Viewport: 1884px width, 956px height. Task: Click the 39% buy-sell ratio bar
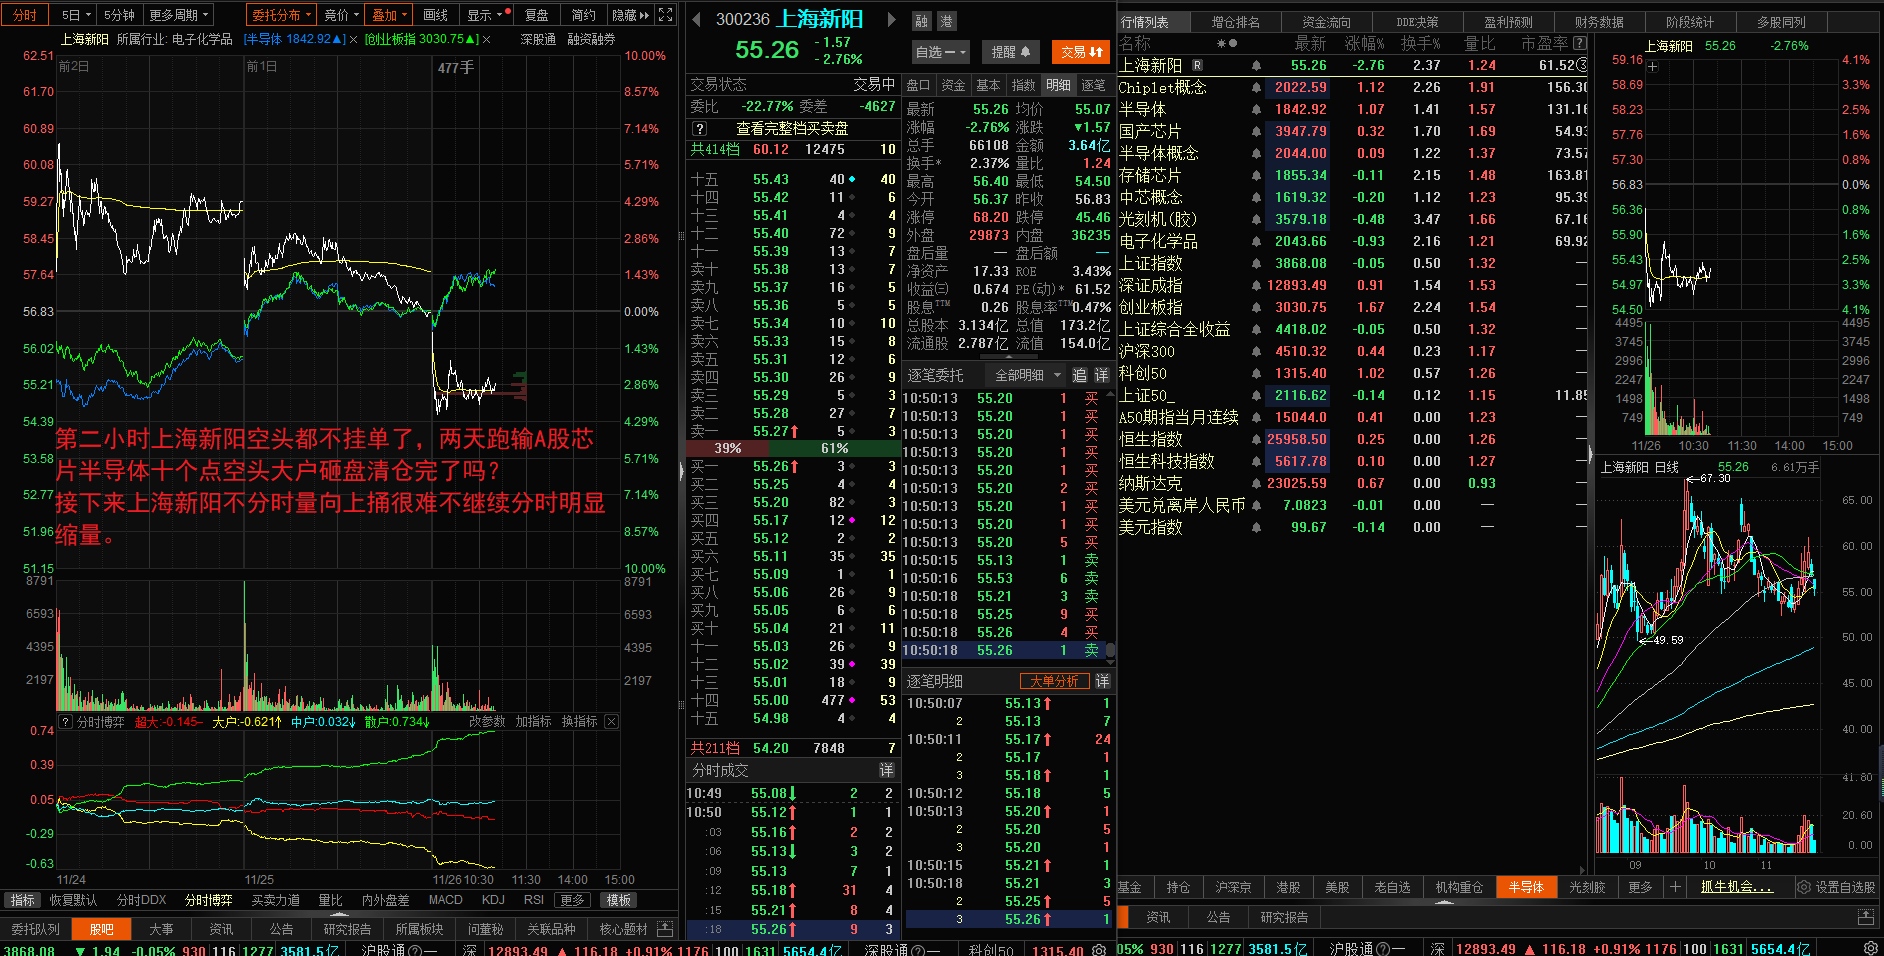pyautogui.click(x=727, y=448)
